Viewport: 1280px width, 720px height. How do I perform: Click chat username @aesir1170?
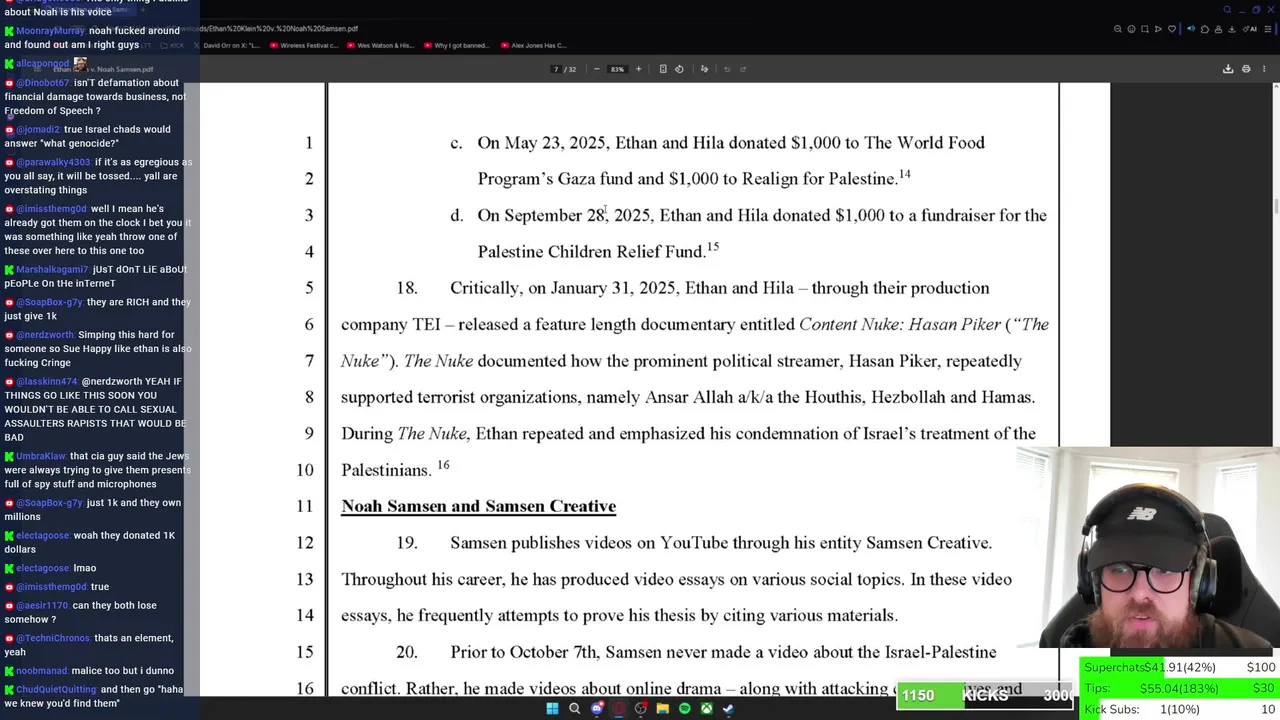tap(43, 605)
